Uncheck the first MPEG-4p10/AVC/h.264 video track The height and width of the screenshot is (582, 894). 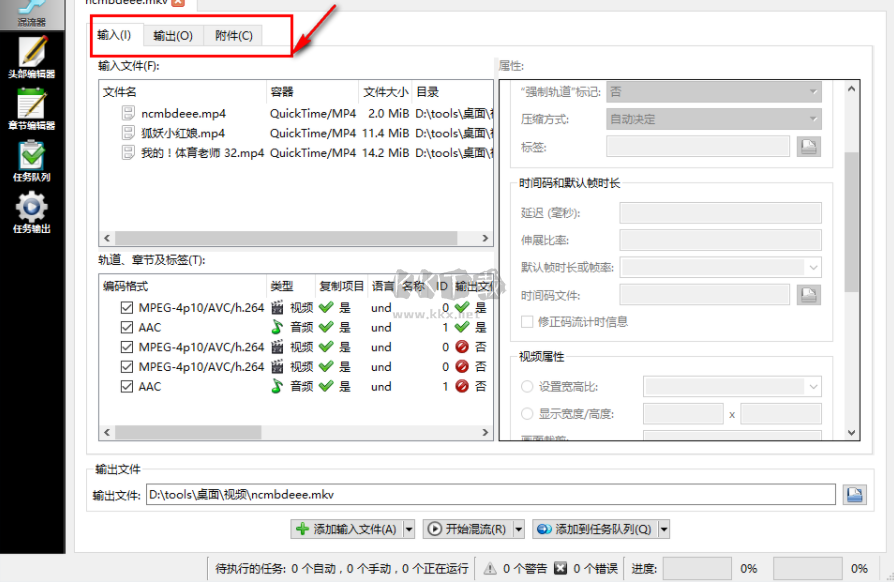[125, 307]
